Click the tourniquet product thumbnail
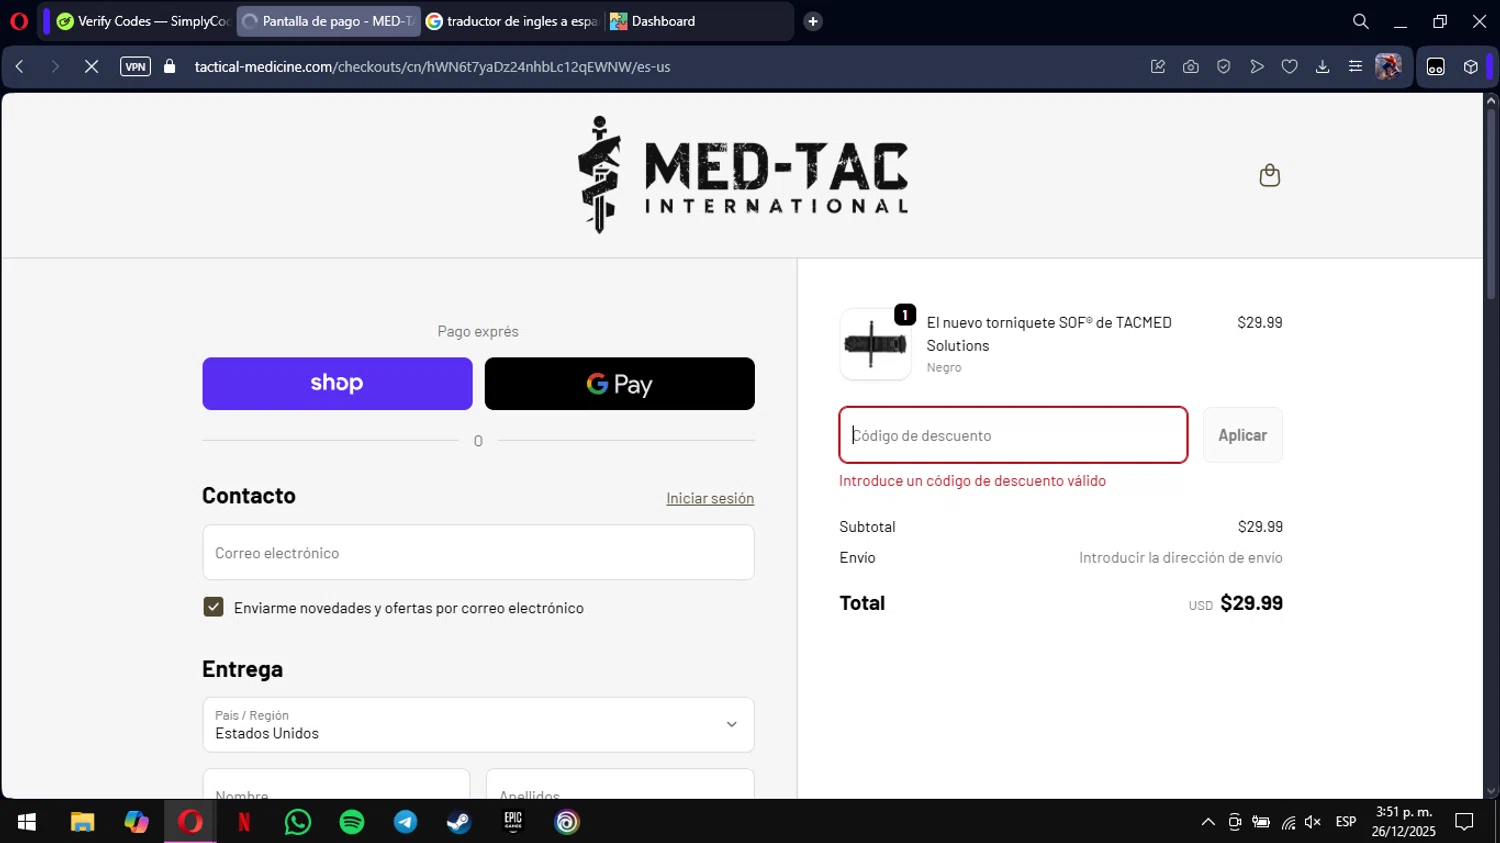The width and height of the screenshot is (1500, 843). click(875, 344)
